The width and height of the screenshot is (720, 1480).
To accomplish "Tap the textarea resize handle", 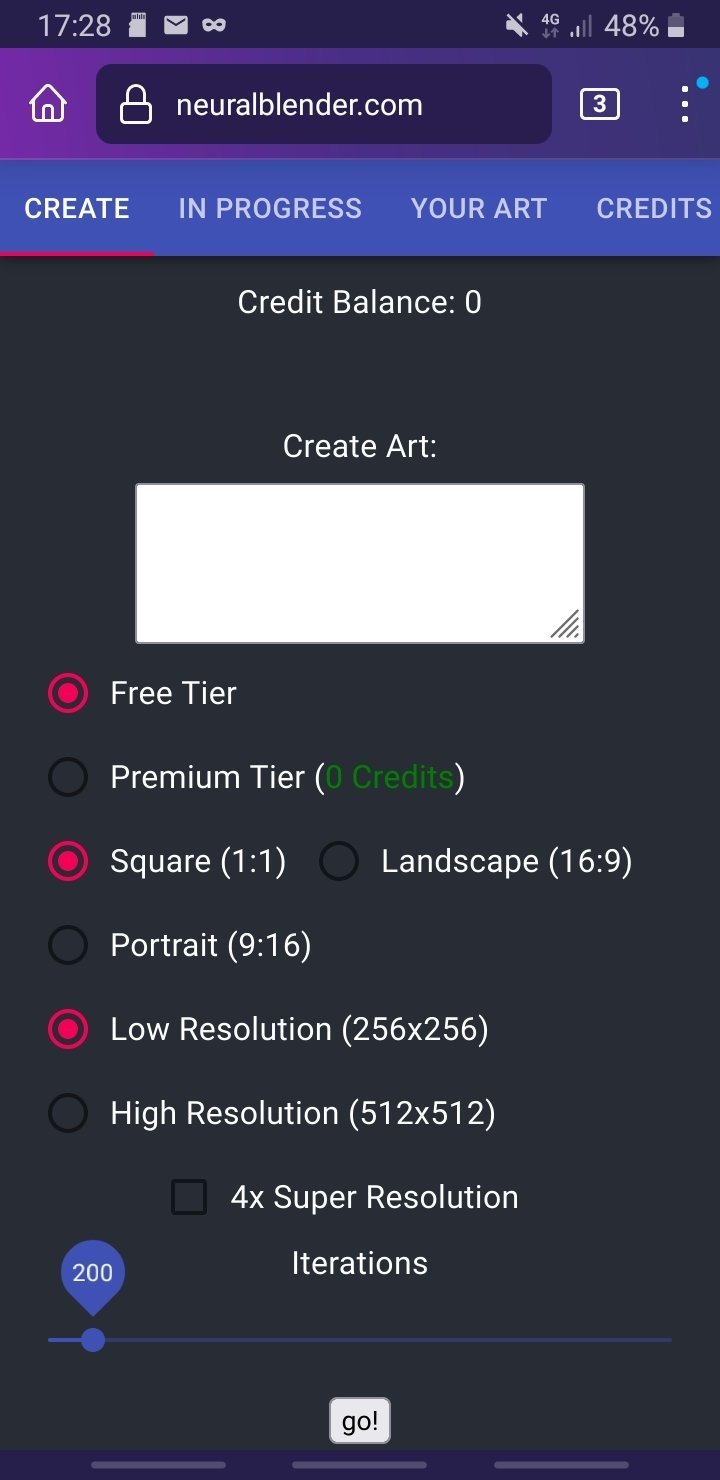I will coord(566,625).
